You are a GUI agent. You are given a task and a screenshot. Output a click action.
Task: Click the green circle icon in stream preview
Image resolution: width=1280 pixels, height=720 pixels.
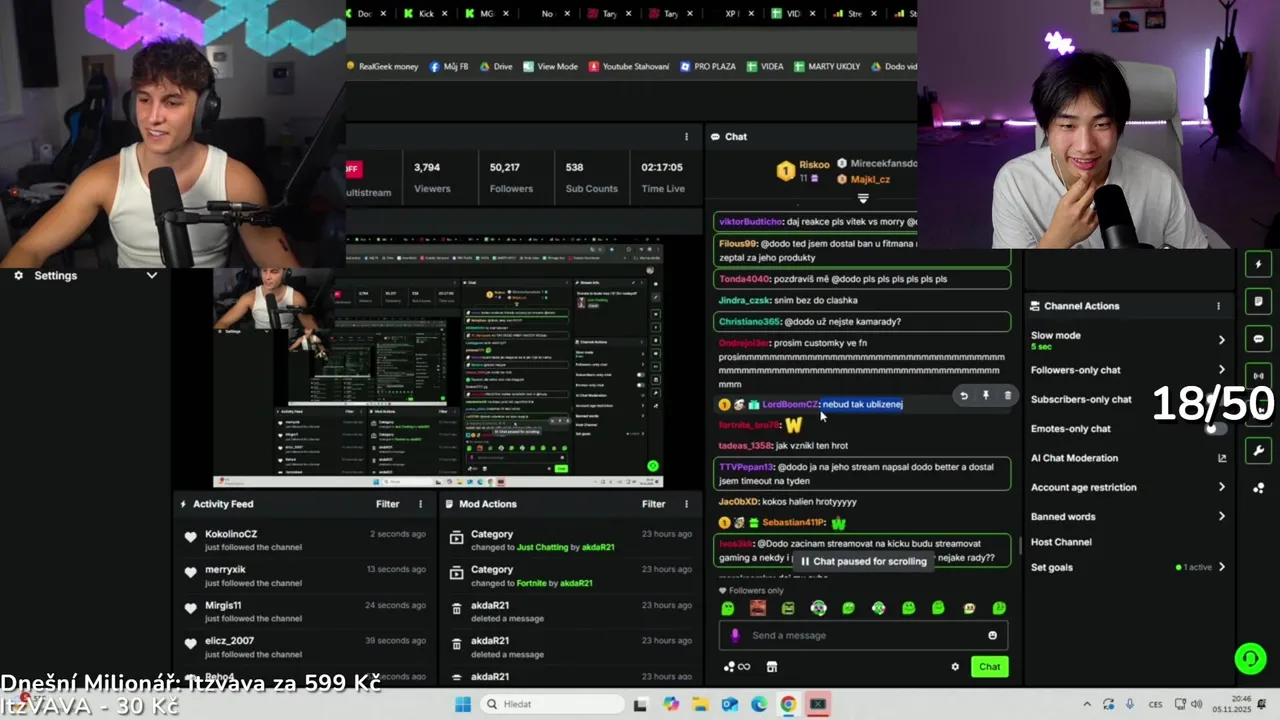(x=652, y=466)
